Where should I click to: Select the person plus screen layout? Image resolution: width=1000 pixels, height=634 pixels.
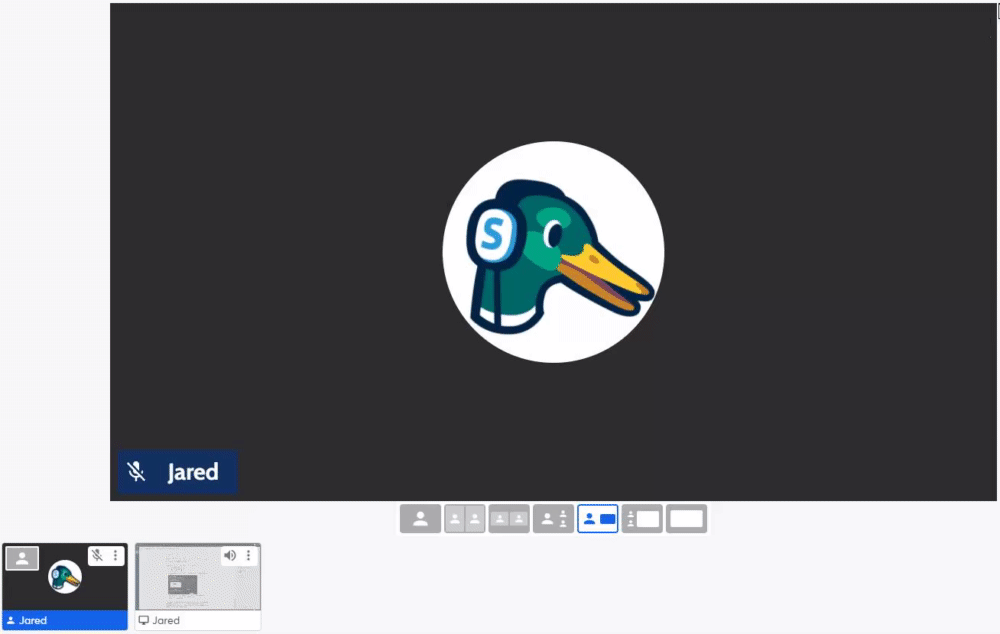598,519
